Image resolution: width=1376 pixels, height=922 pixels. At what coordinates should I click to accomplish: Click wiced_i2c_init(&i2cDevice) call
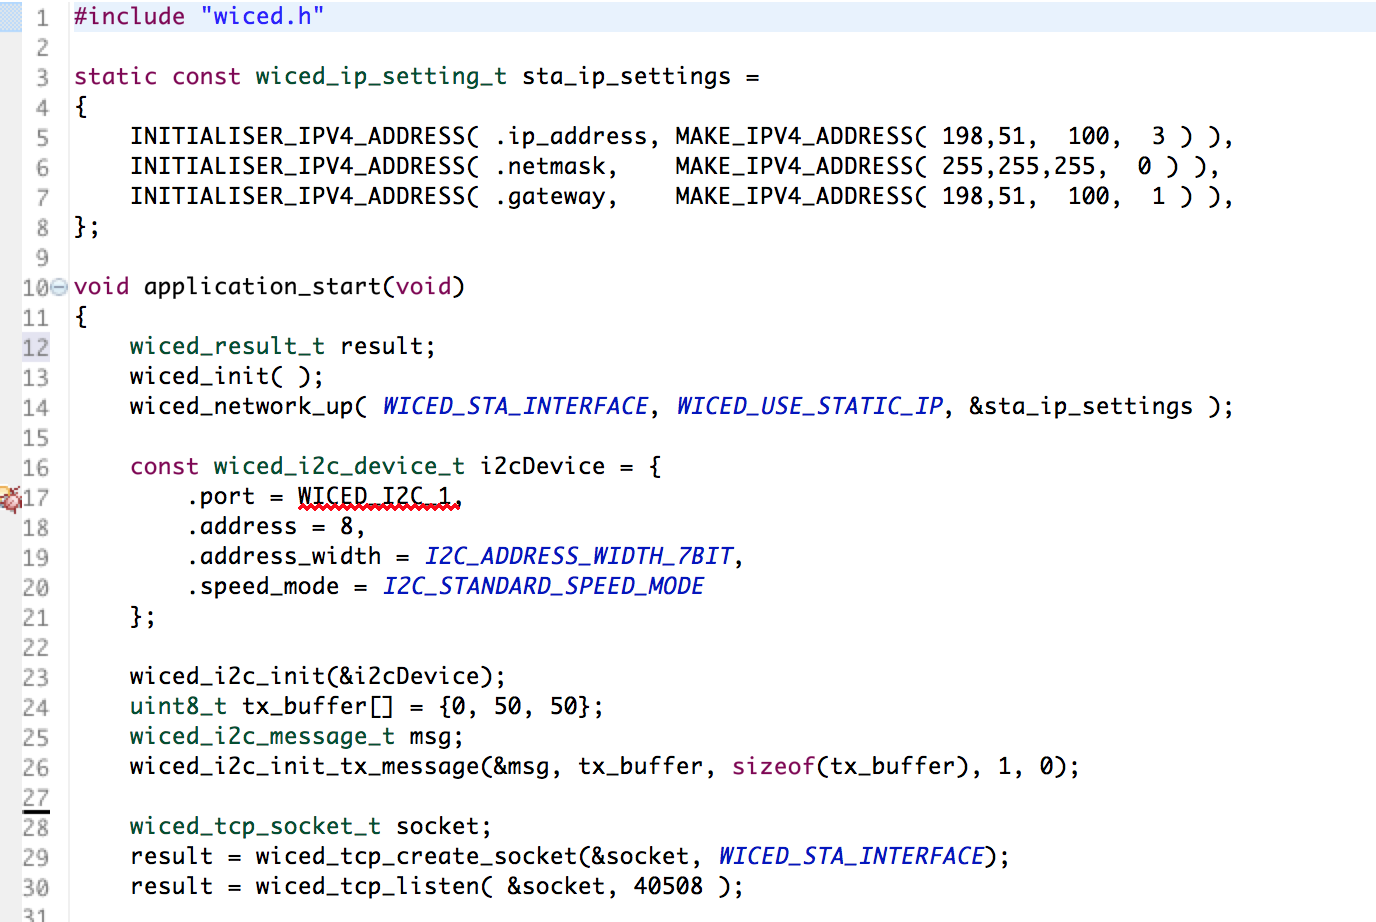click(318, 676)
